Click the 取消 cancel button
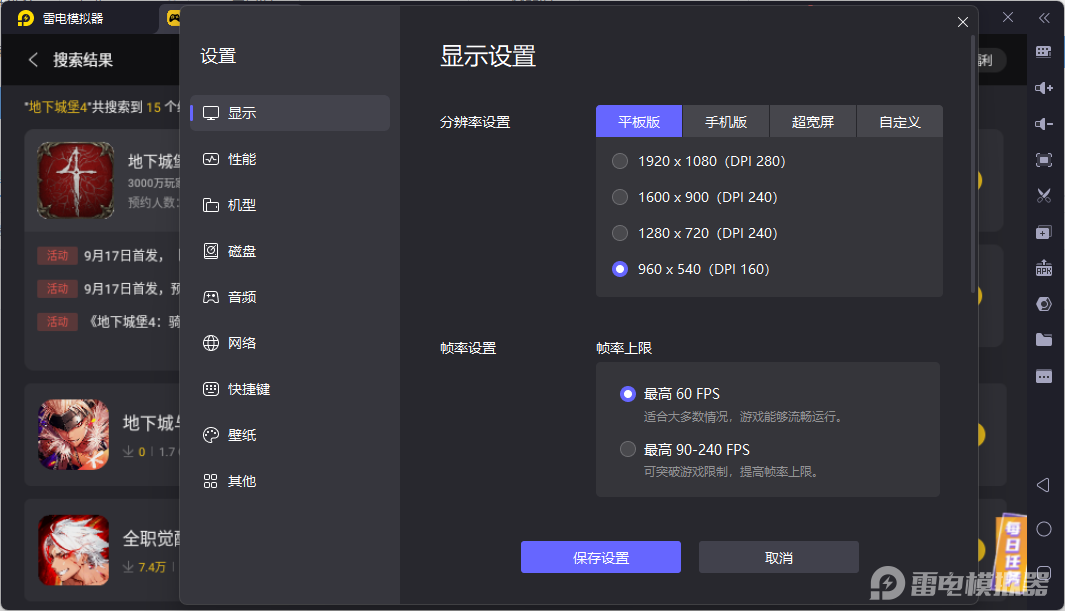Image resolution: width=1065 pixels, height=611 pixels. pyautogui.click(x=778, y=557)
